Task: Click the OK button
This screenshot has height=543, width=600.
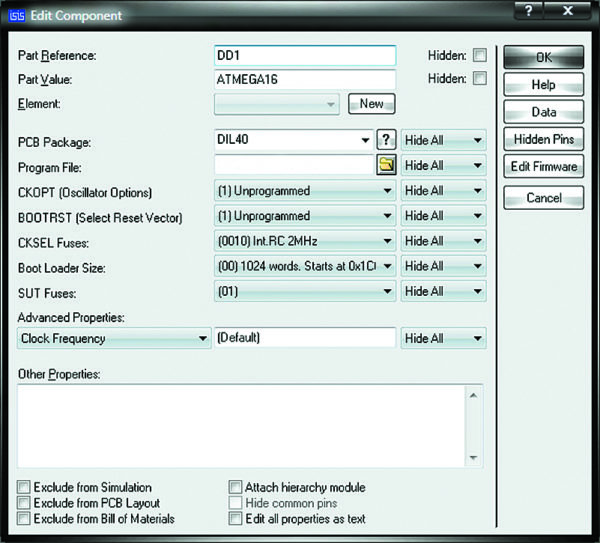Action: 544,57
